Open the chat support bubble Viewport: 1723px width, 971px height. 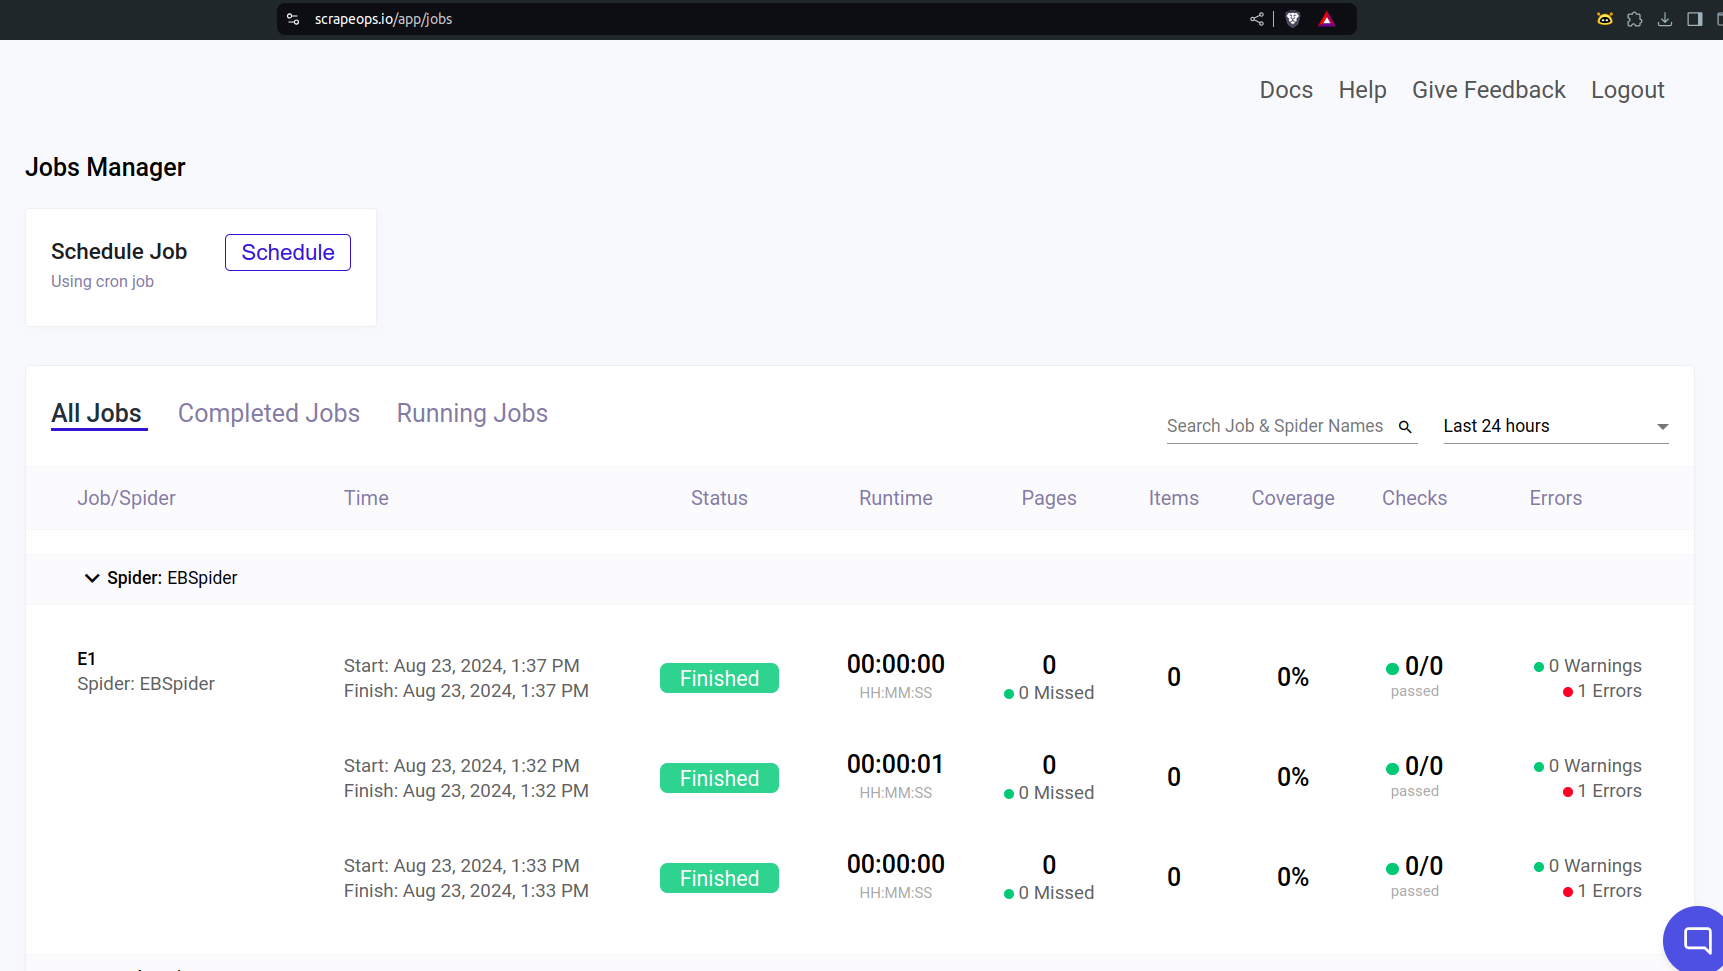(x=1696, y=940)
